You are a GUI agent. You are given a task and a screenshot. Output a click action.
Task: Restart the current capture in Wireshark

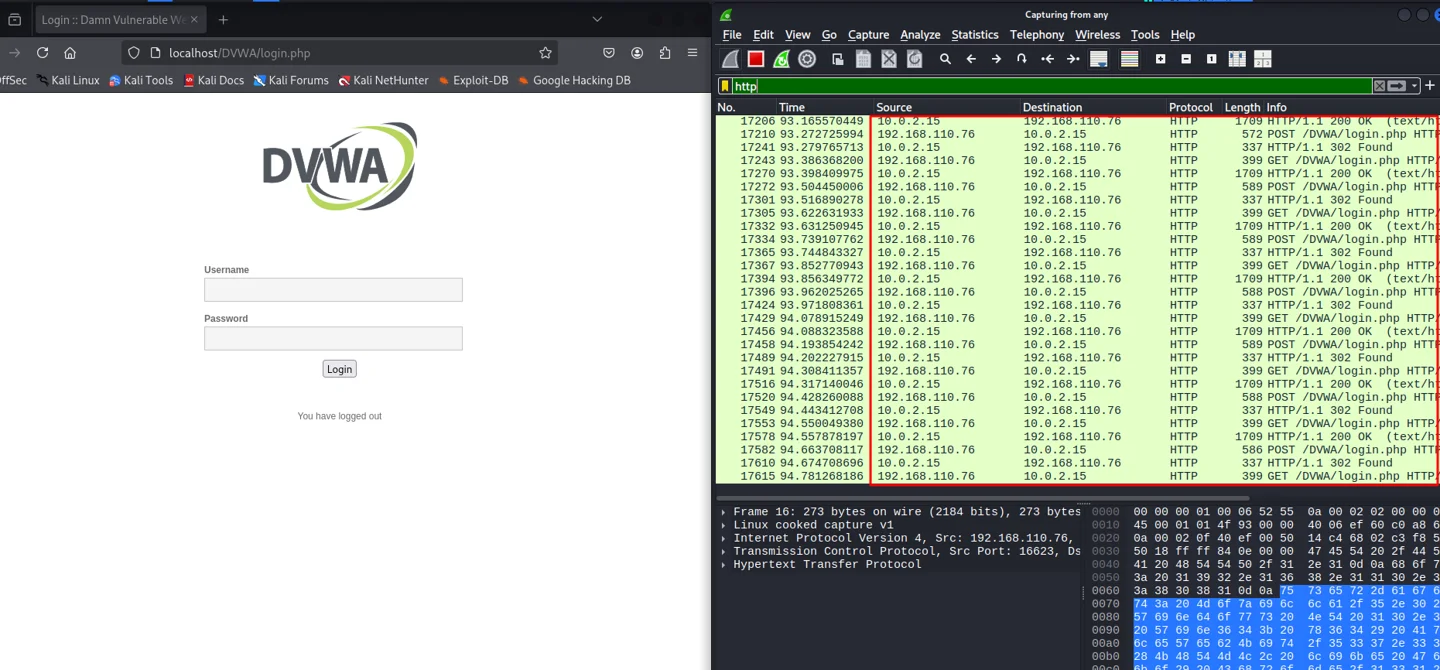[781, 59]
